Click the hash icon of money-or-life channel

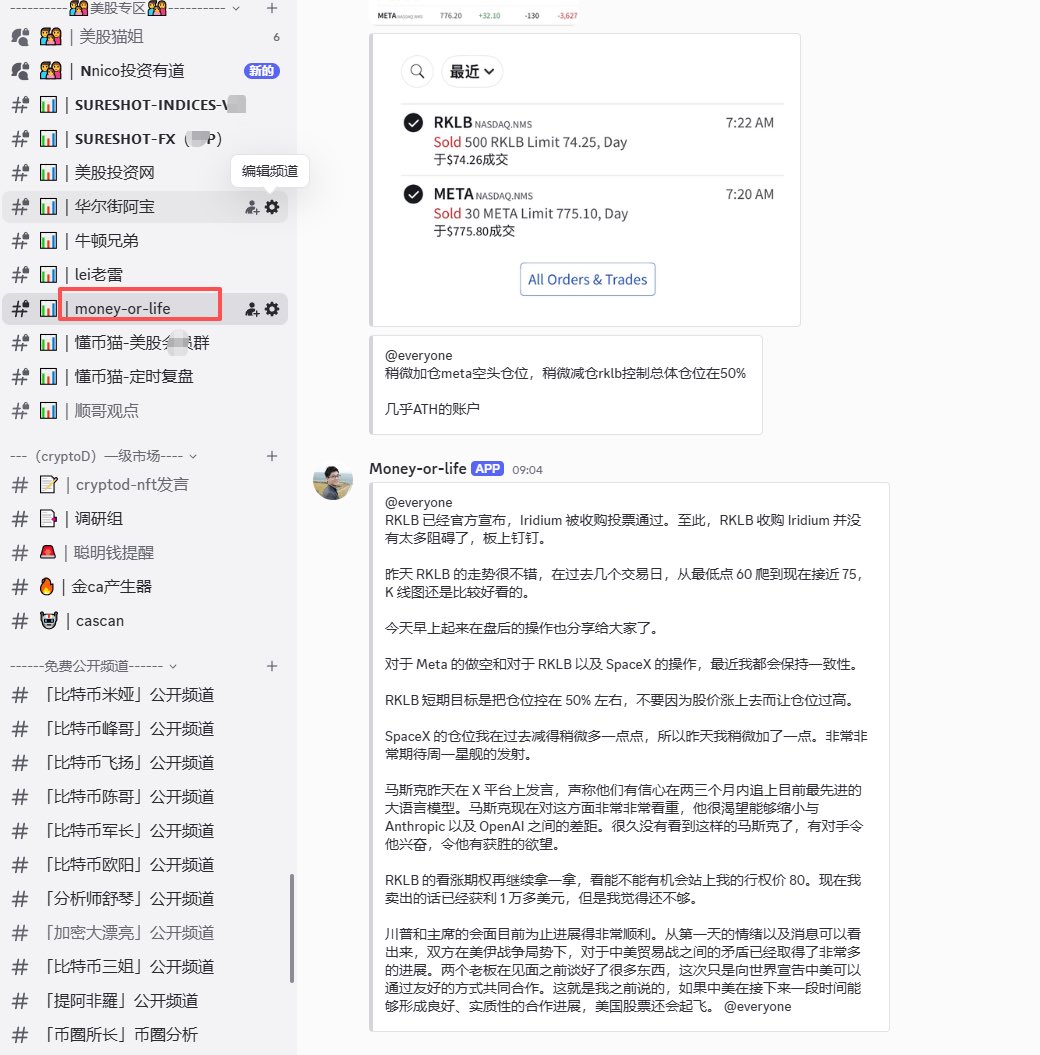[x=20, y=309]
